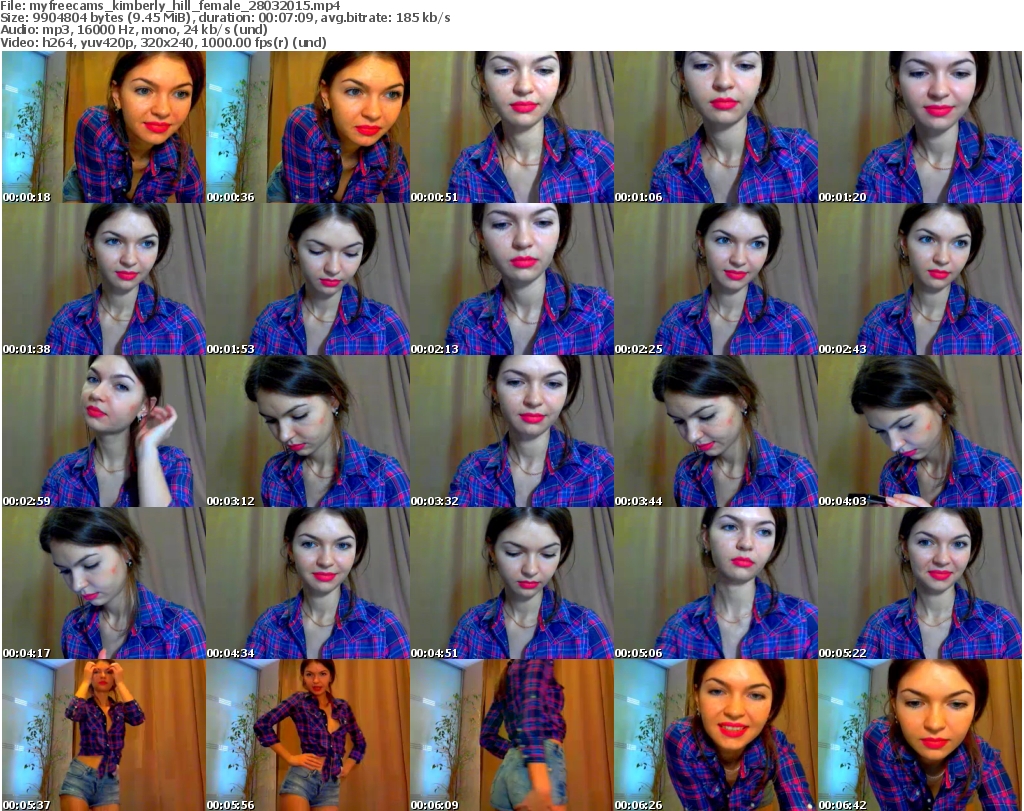Pick the thumbnail stamped 00:01:20
The width and height of the screenshot is (1024, 811).
(920, 127)
